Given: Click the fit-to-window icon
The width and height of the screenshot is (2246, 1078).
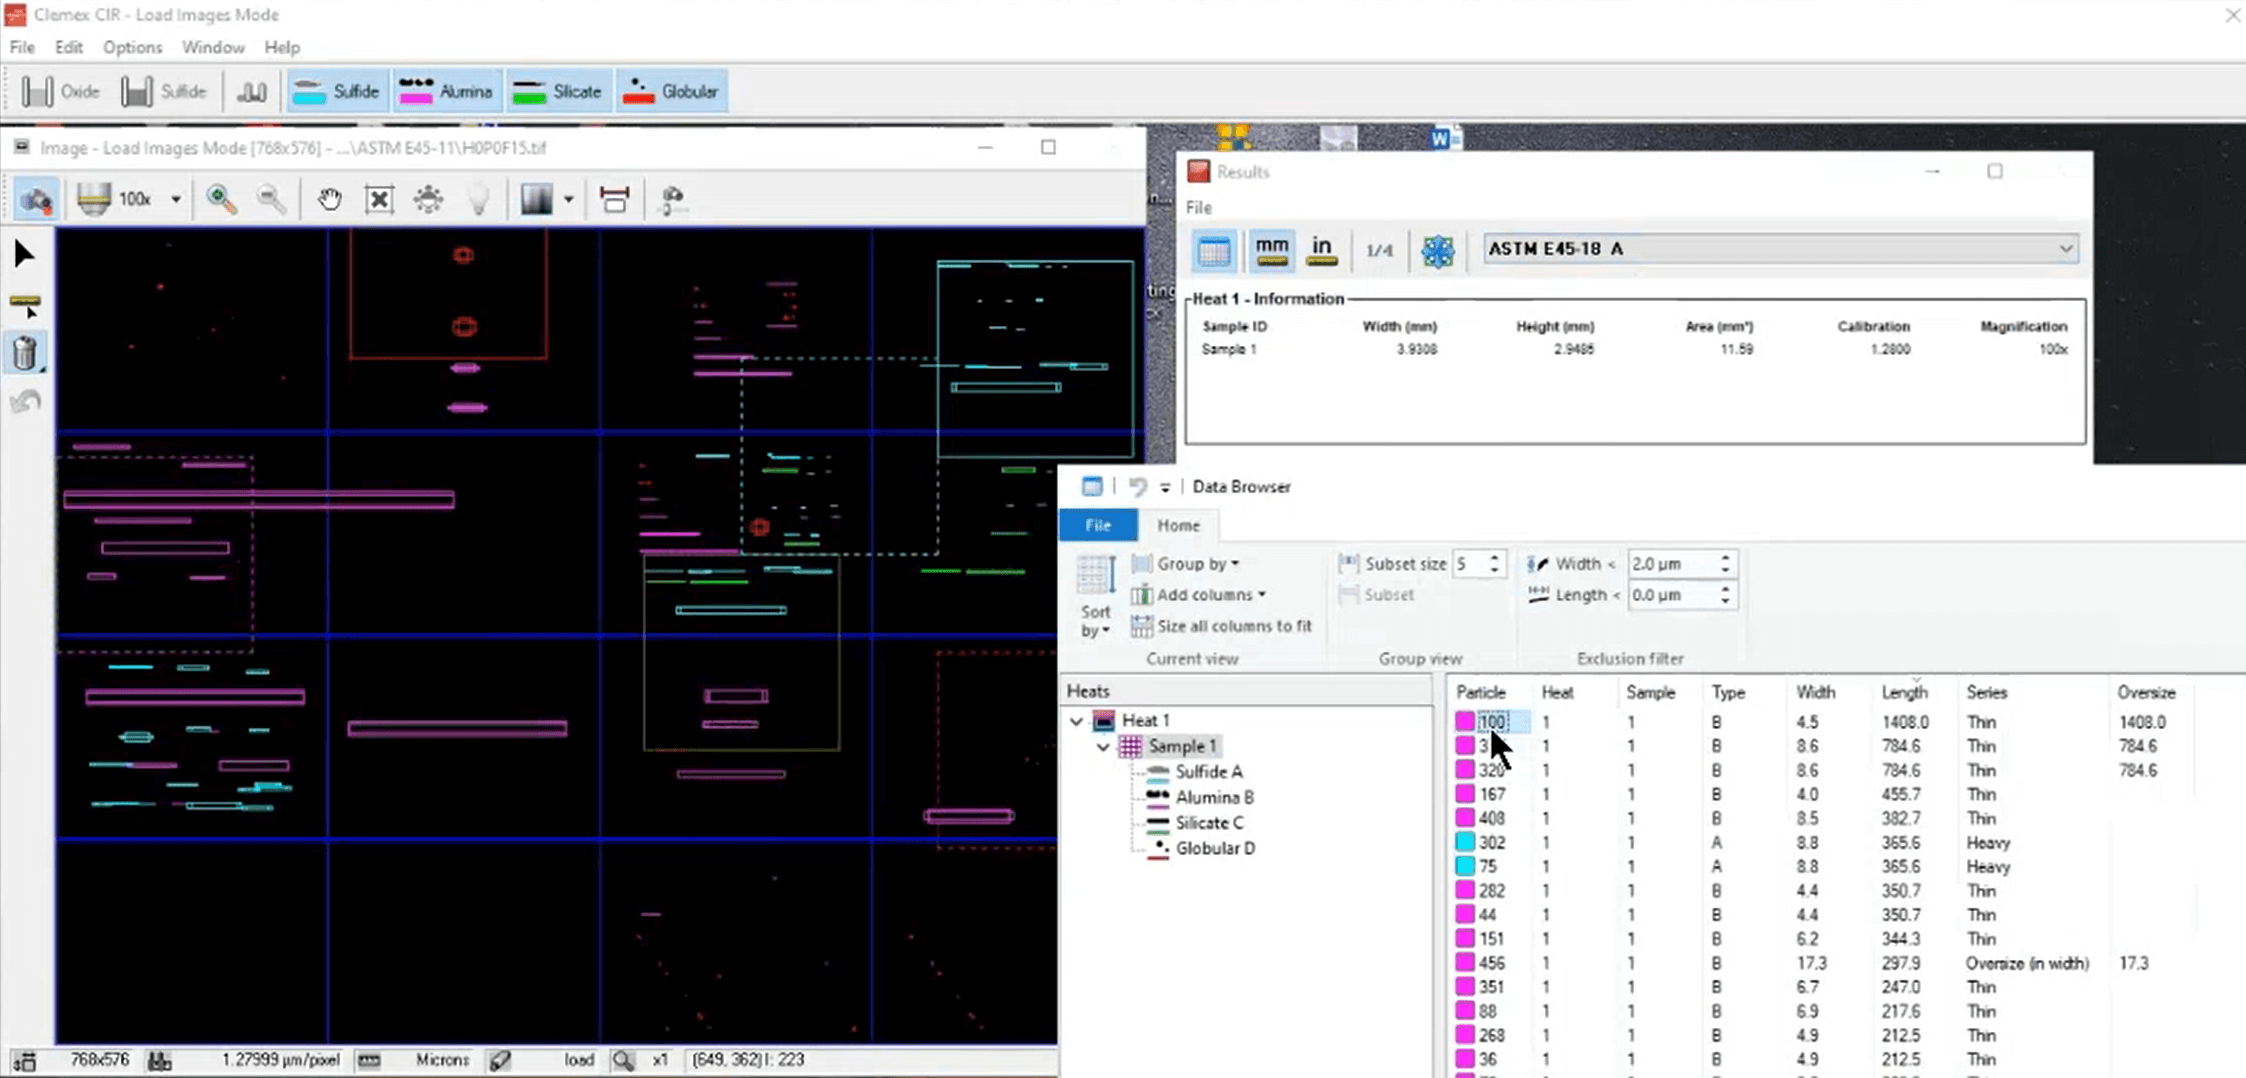Looking at the screenshot, I should (x=379, y=199).
